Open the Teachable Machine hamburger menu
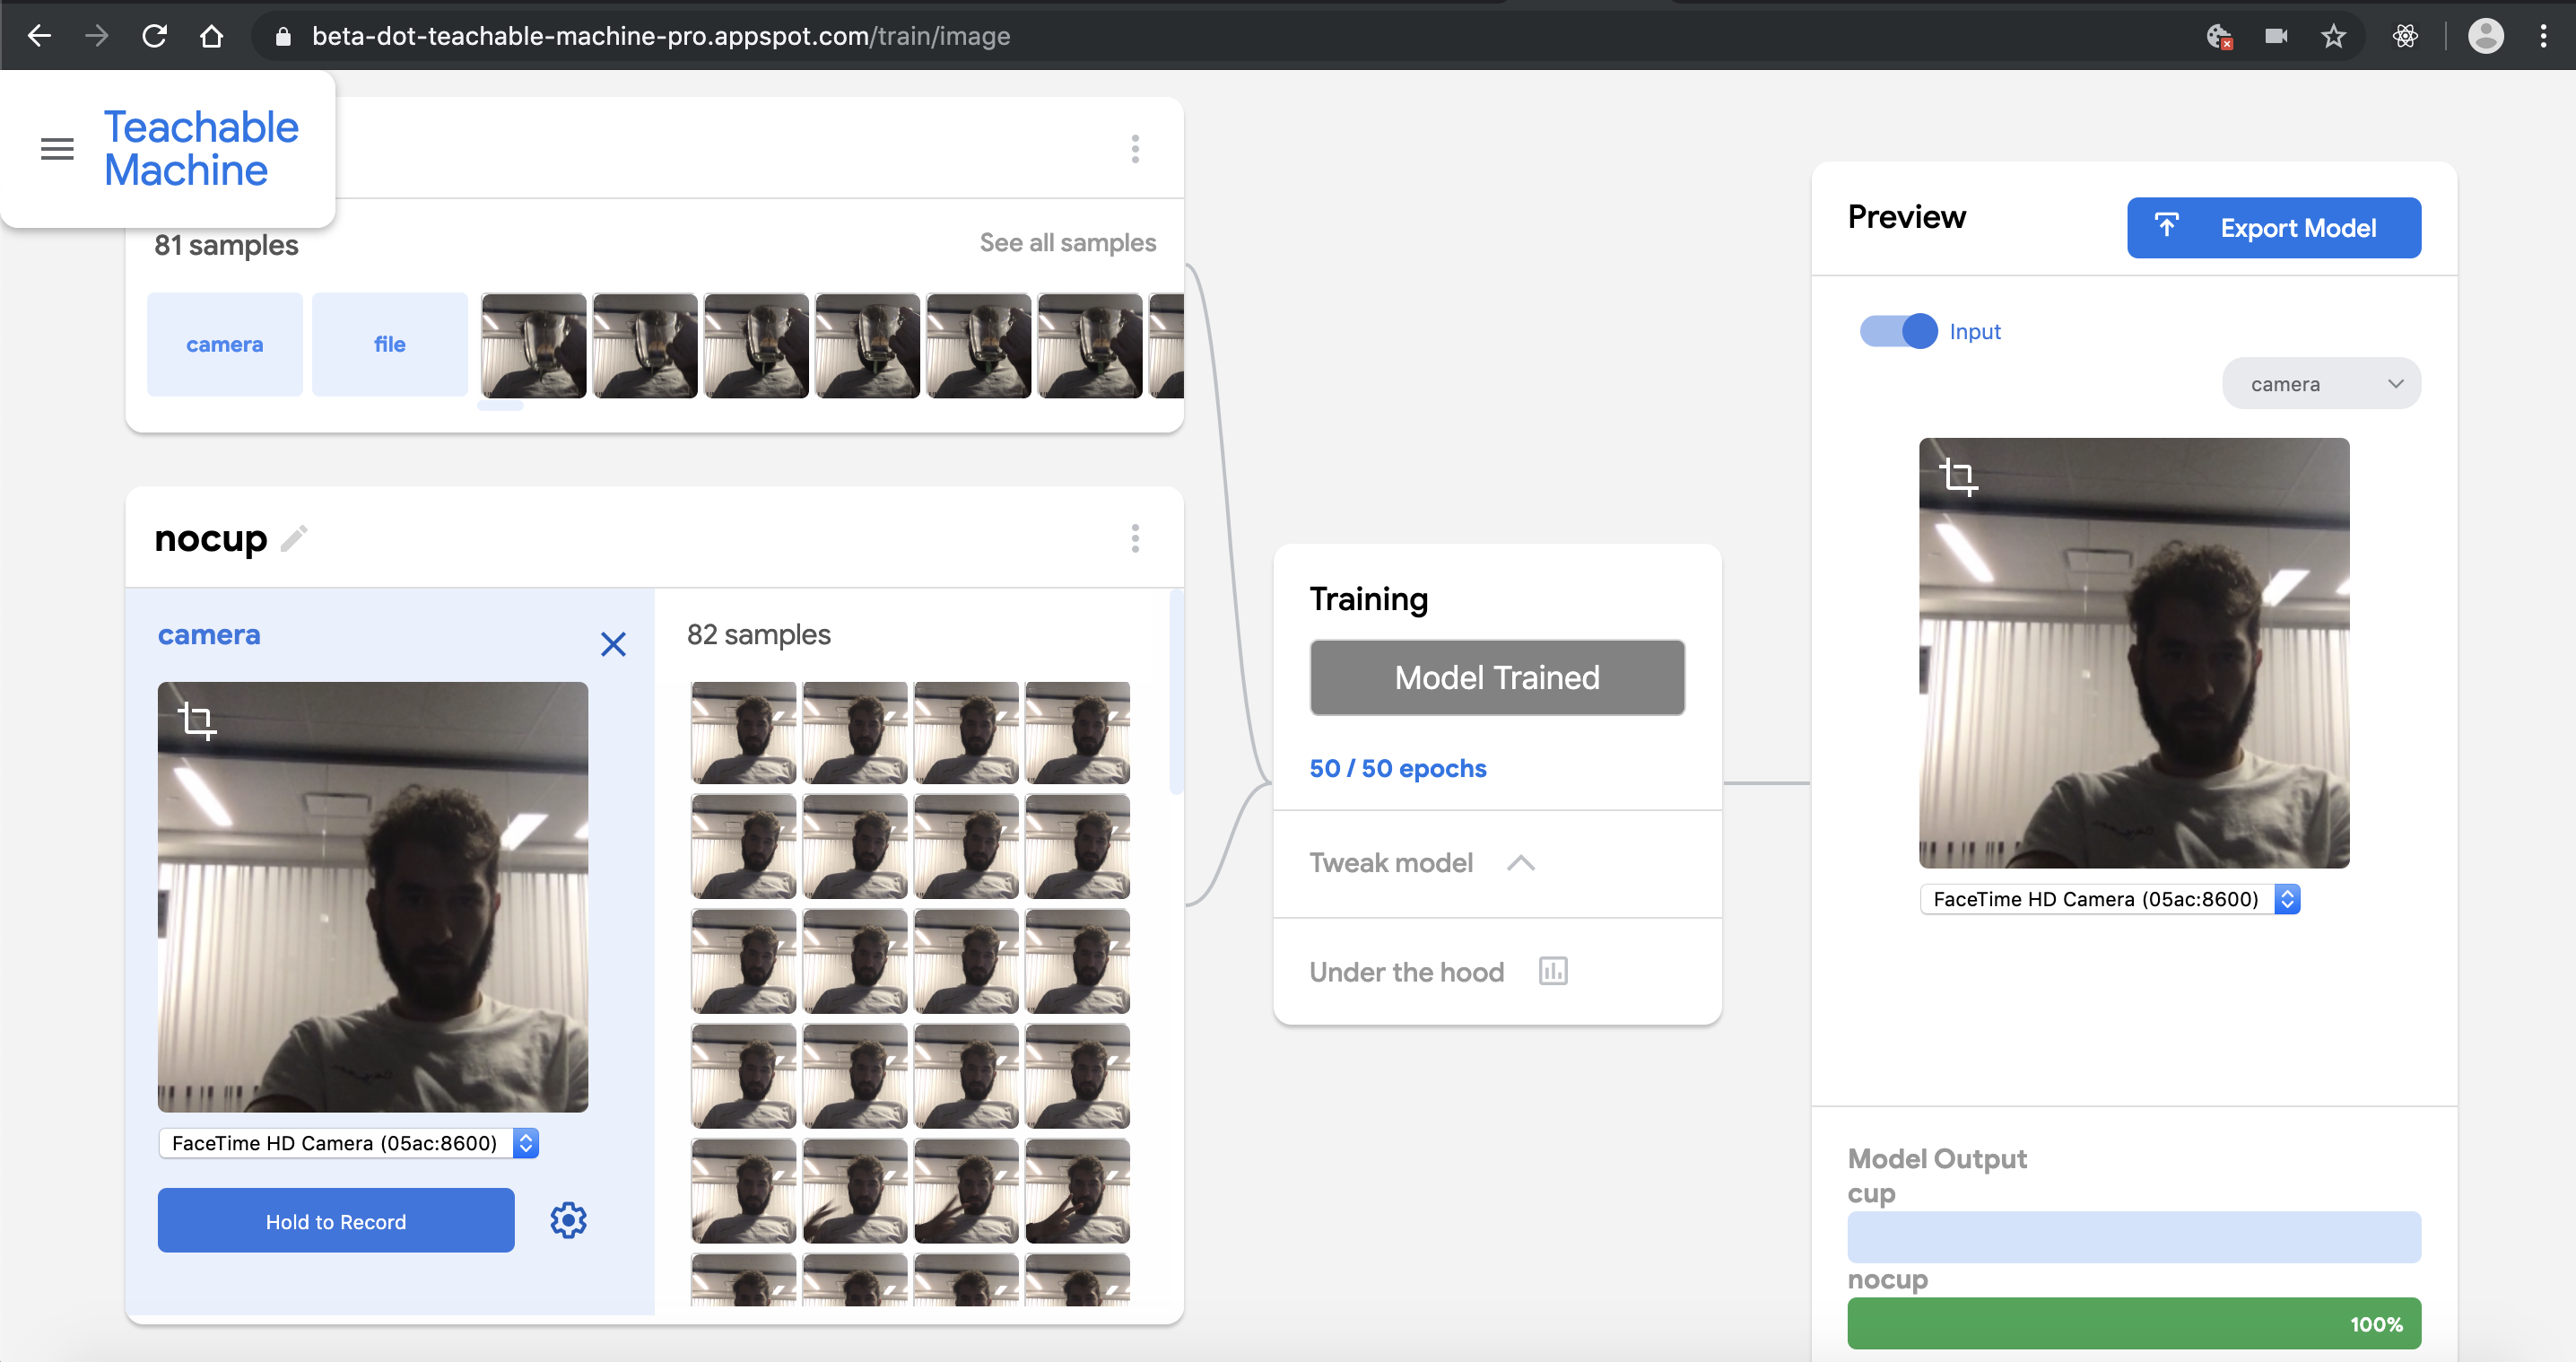This screenshot has width=2576, height=1362. (x=57, y=149)
